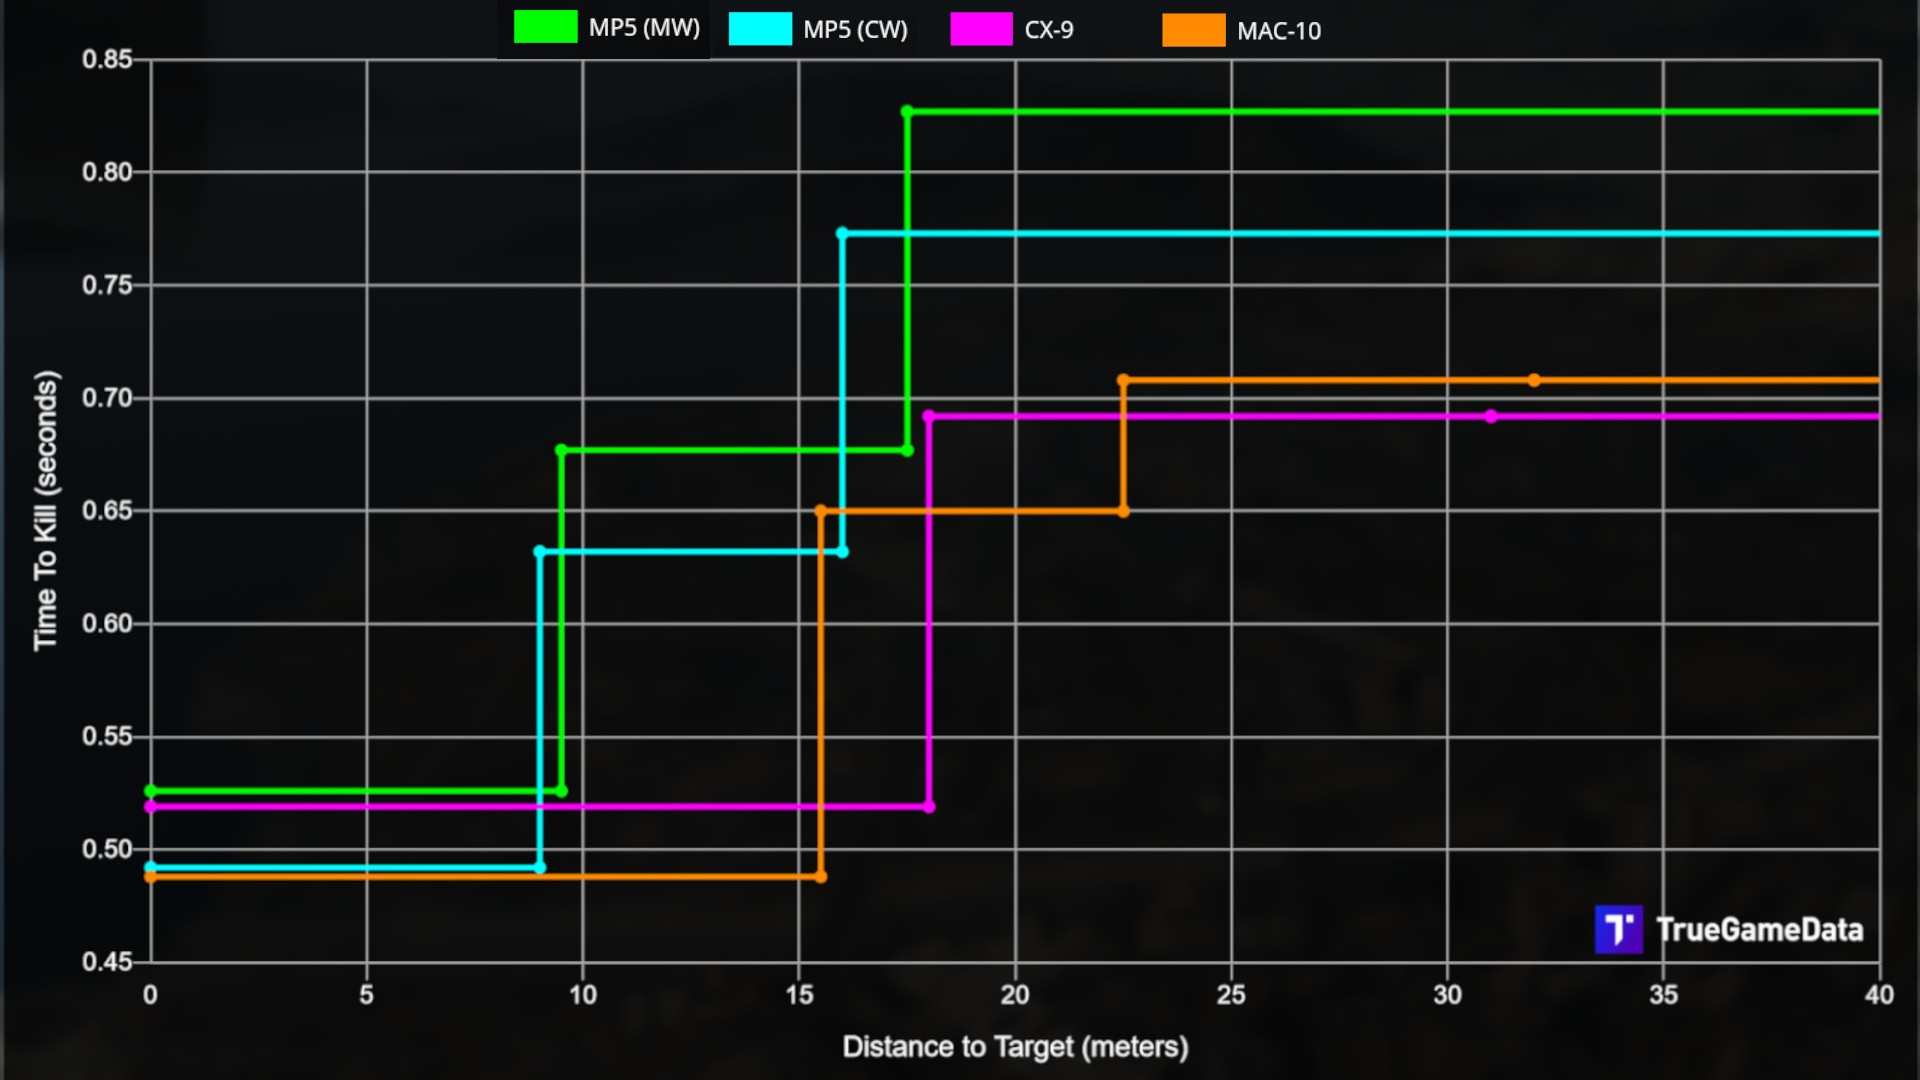Toggle the CX-9 legend label
The width and height of the screenshot is (1920, 1080).
coord(1049,30)
